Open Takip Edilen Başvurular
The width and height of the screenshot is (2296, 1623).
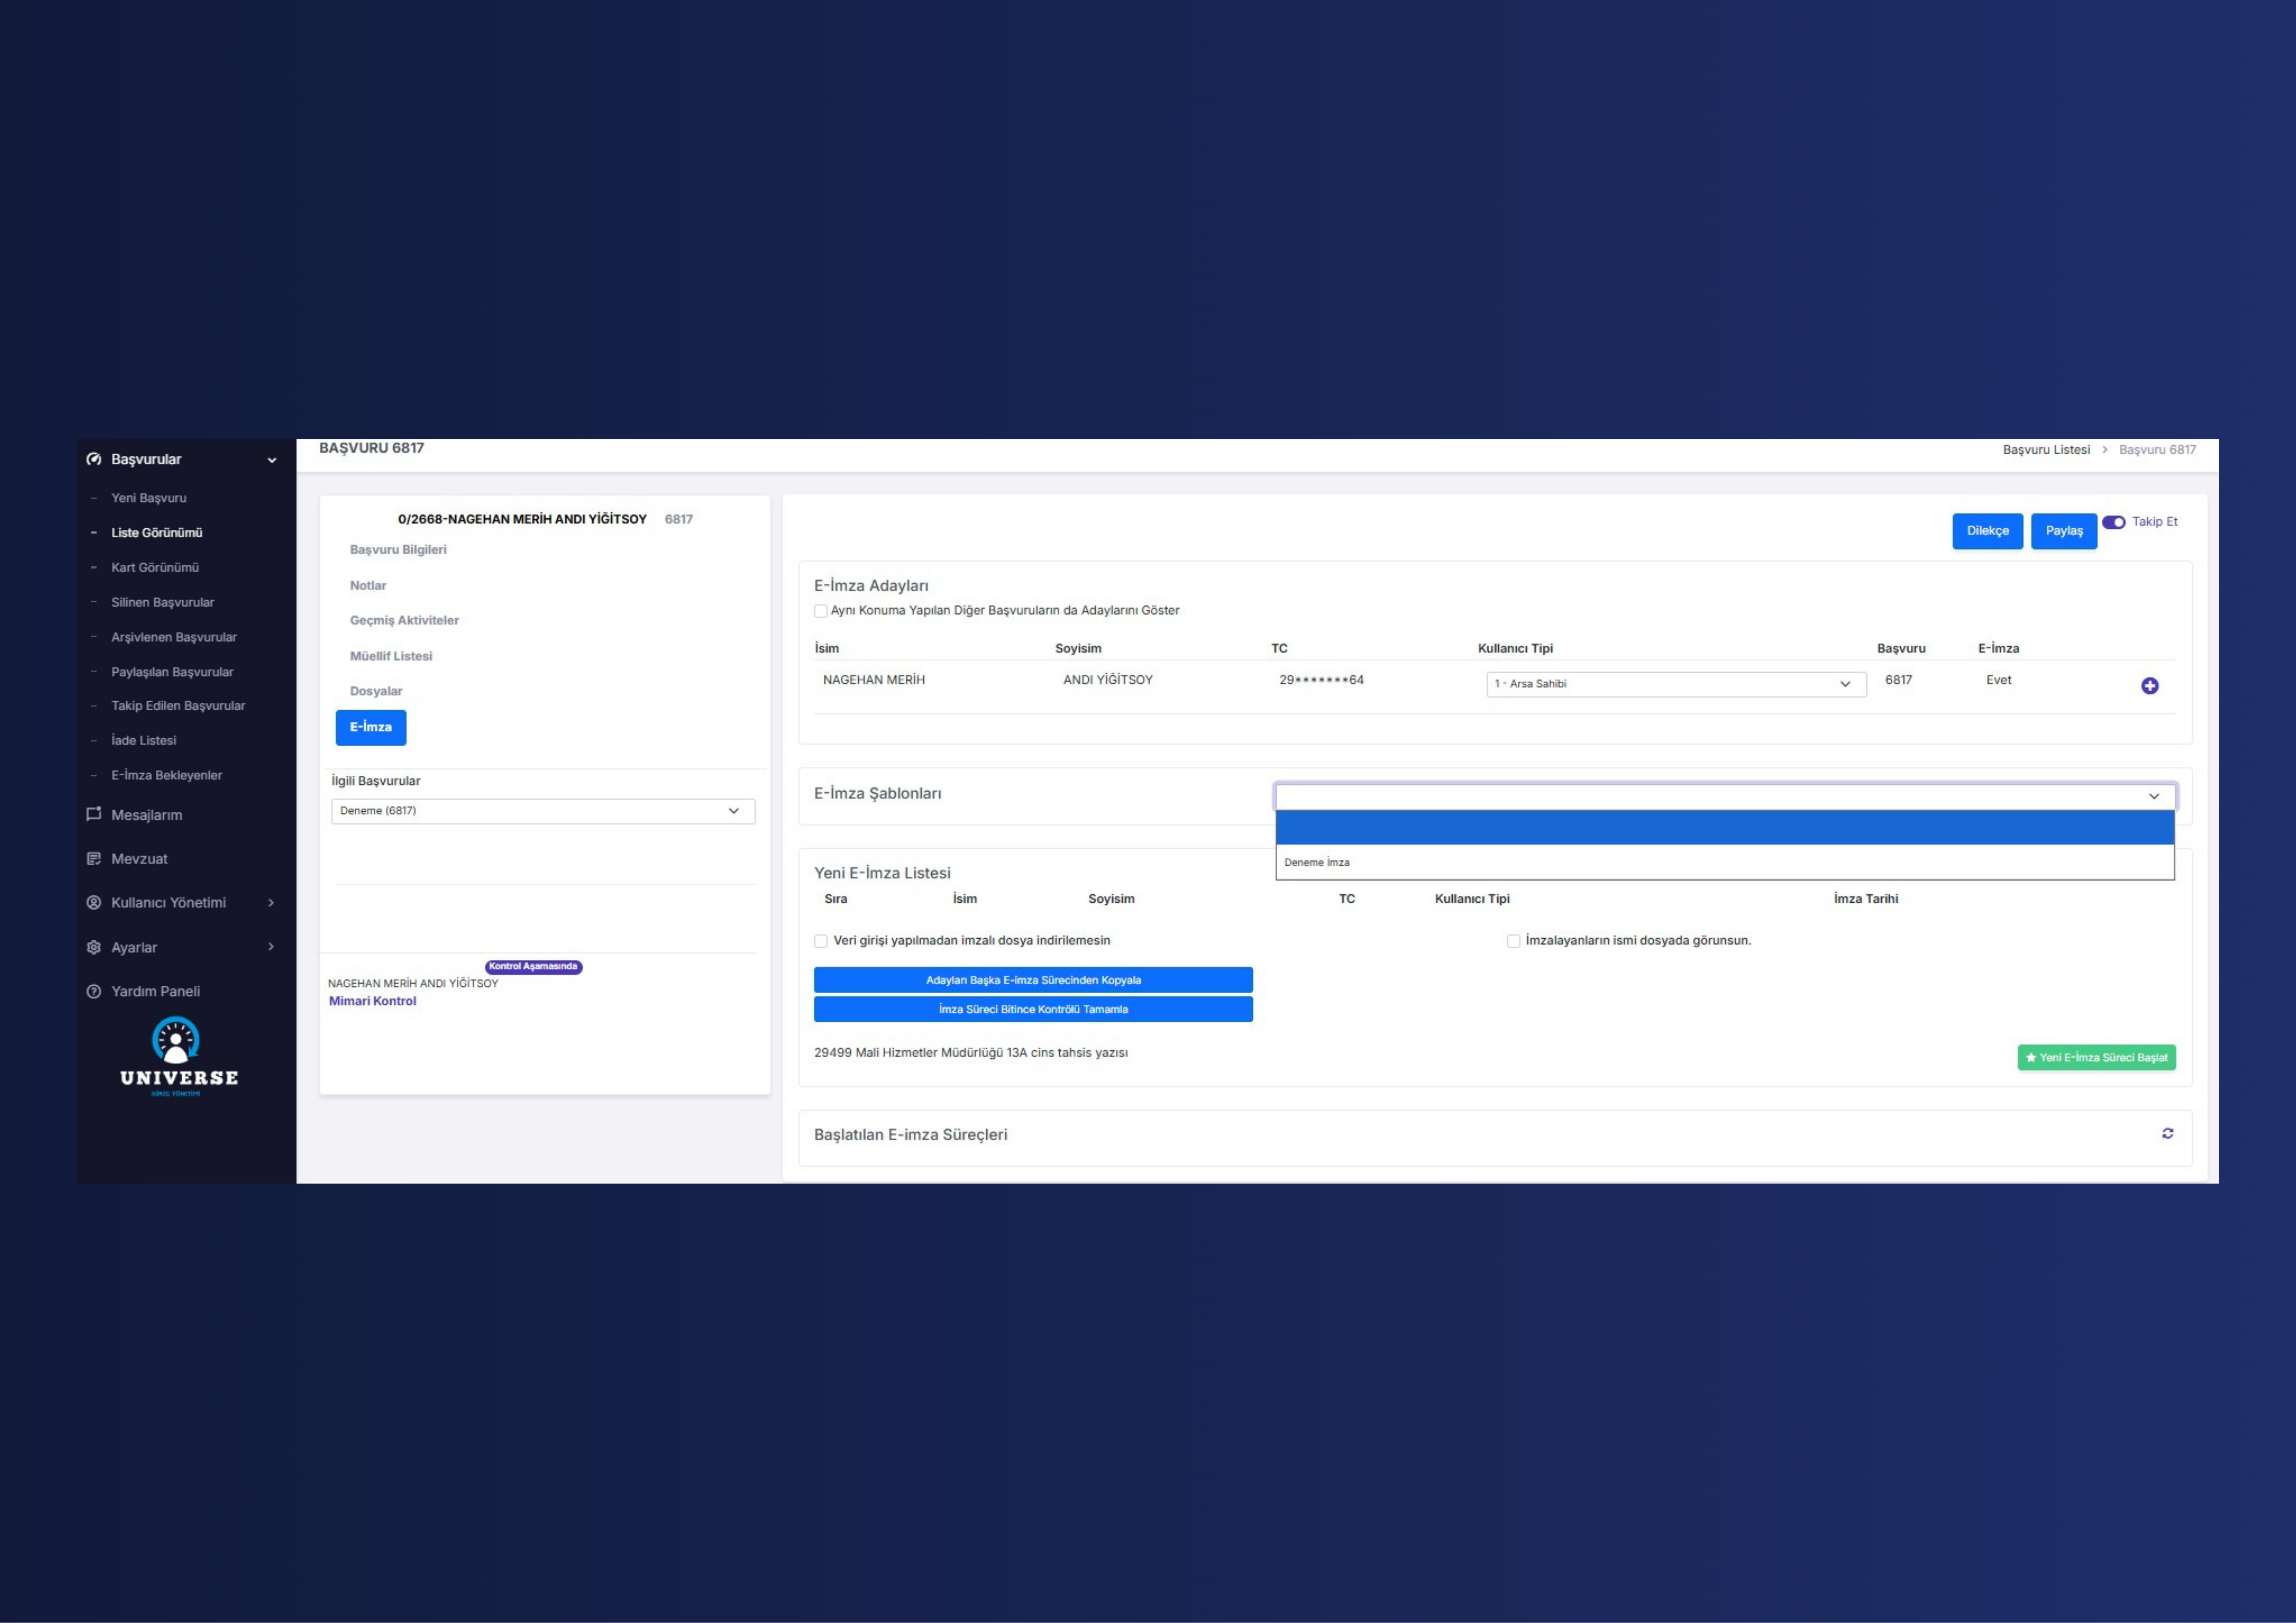click(178, 706)
